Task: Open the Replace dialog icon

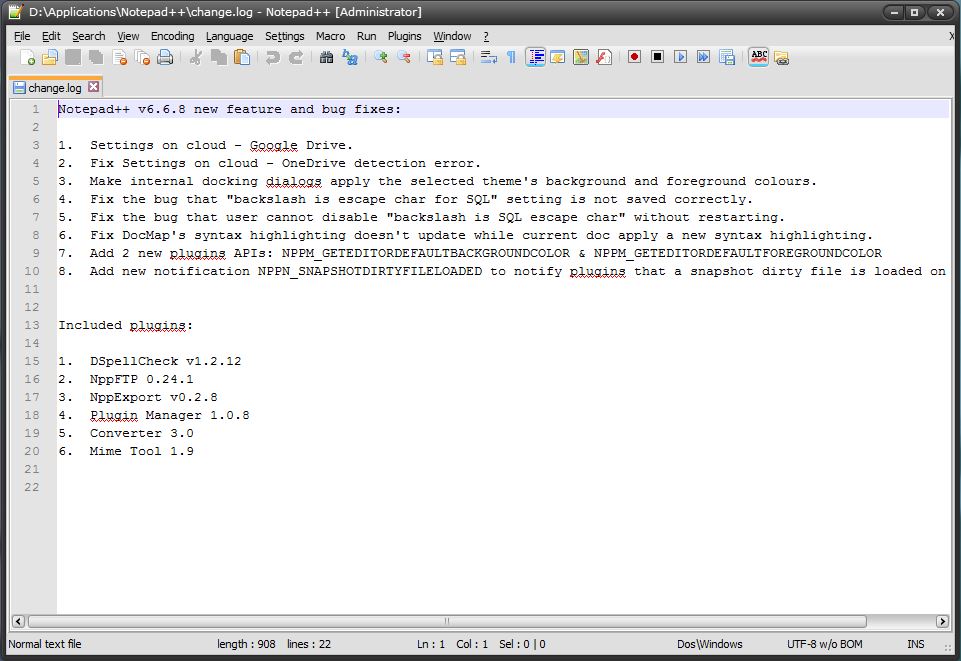Action: (350, 58)
